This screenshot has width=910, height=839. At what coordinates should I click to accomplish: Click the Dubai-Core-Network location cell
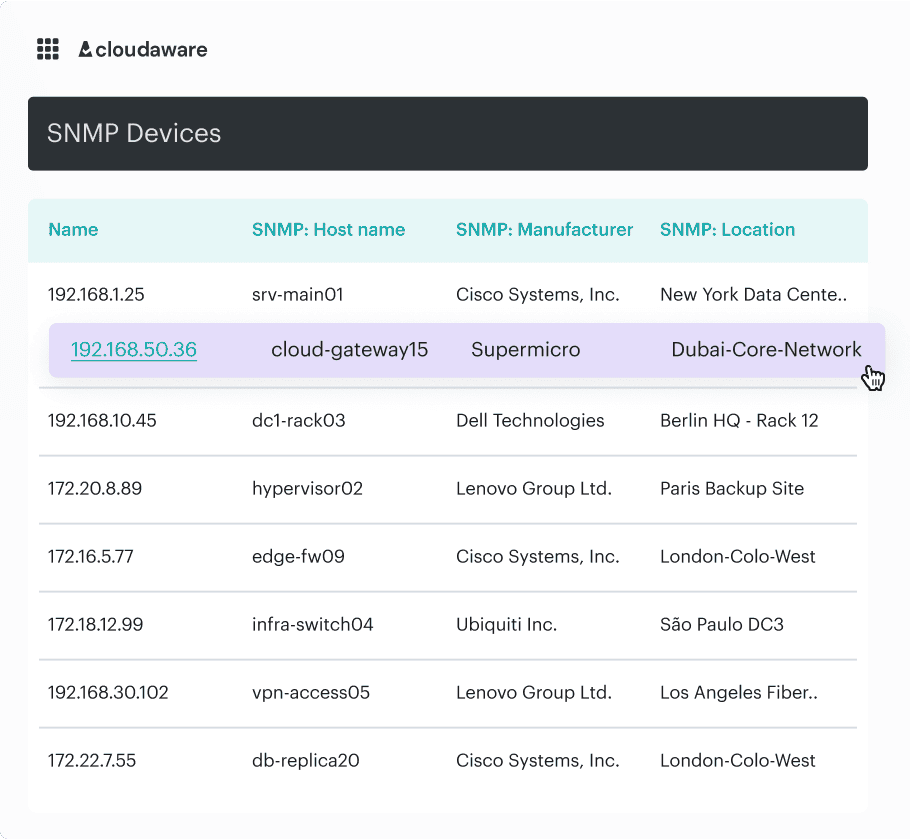(766, 349)
